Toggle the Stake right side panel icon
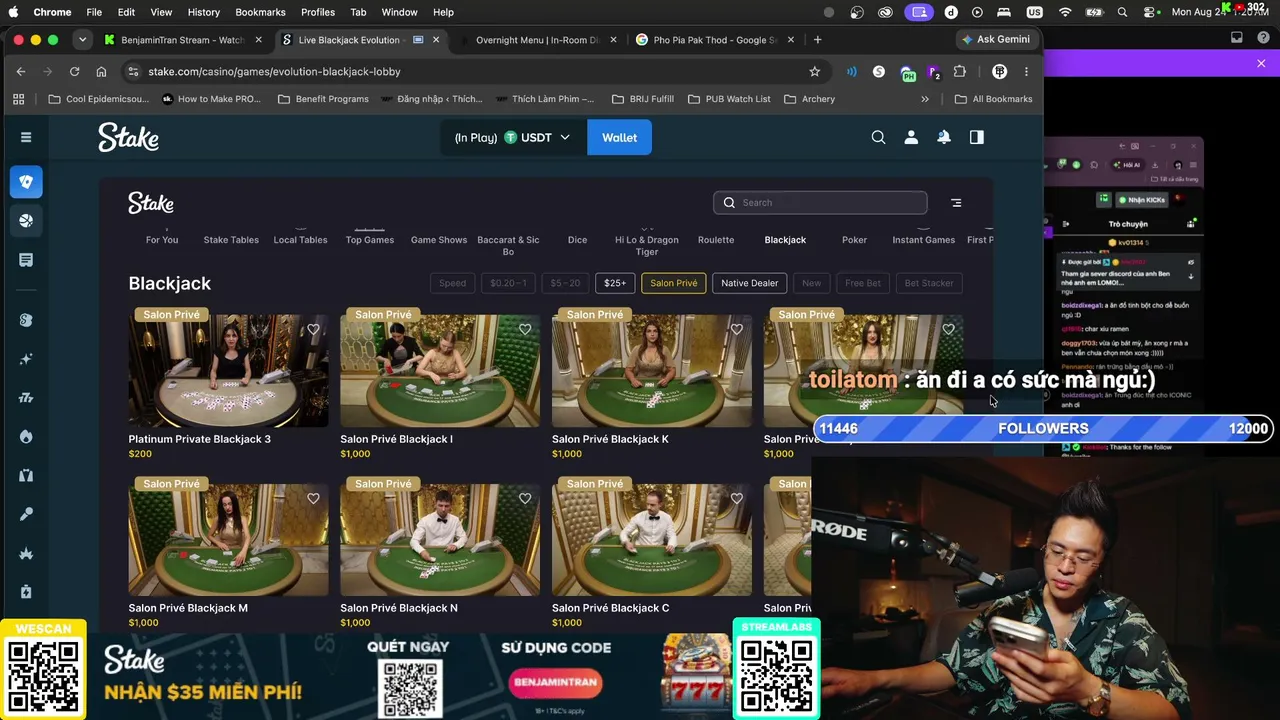 (x=977, y=137)
